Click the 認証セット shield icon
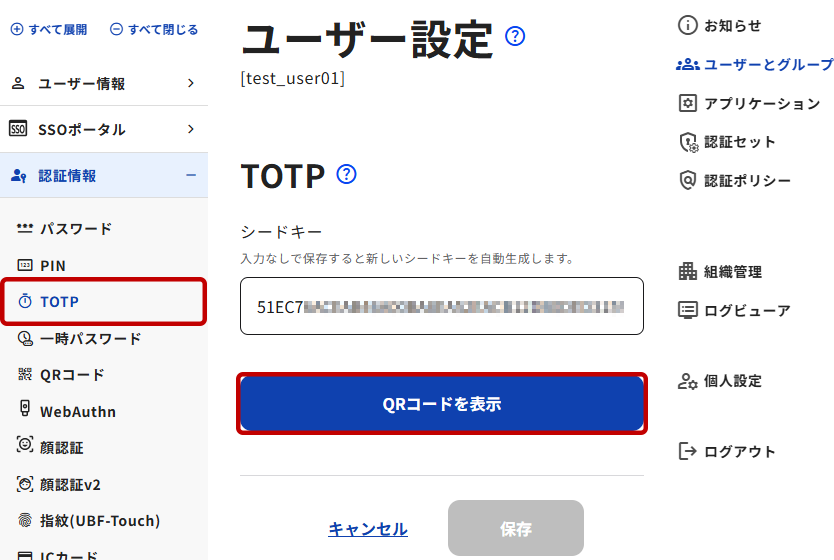The height and width of the screenshot is (560, 834). tap(687, 142)
